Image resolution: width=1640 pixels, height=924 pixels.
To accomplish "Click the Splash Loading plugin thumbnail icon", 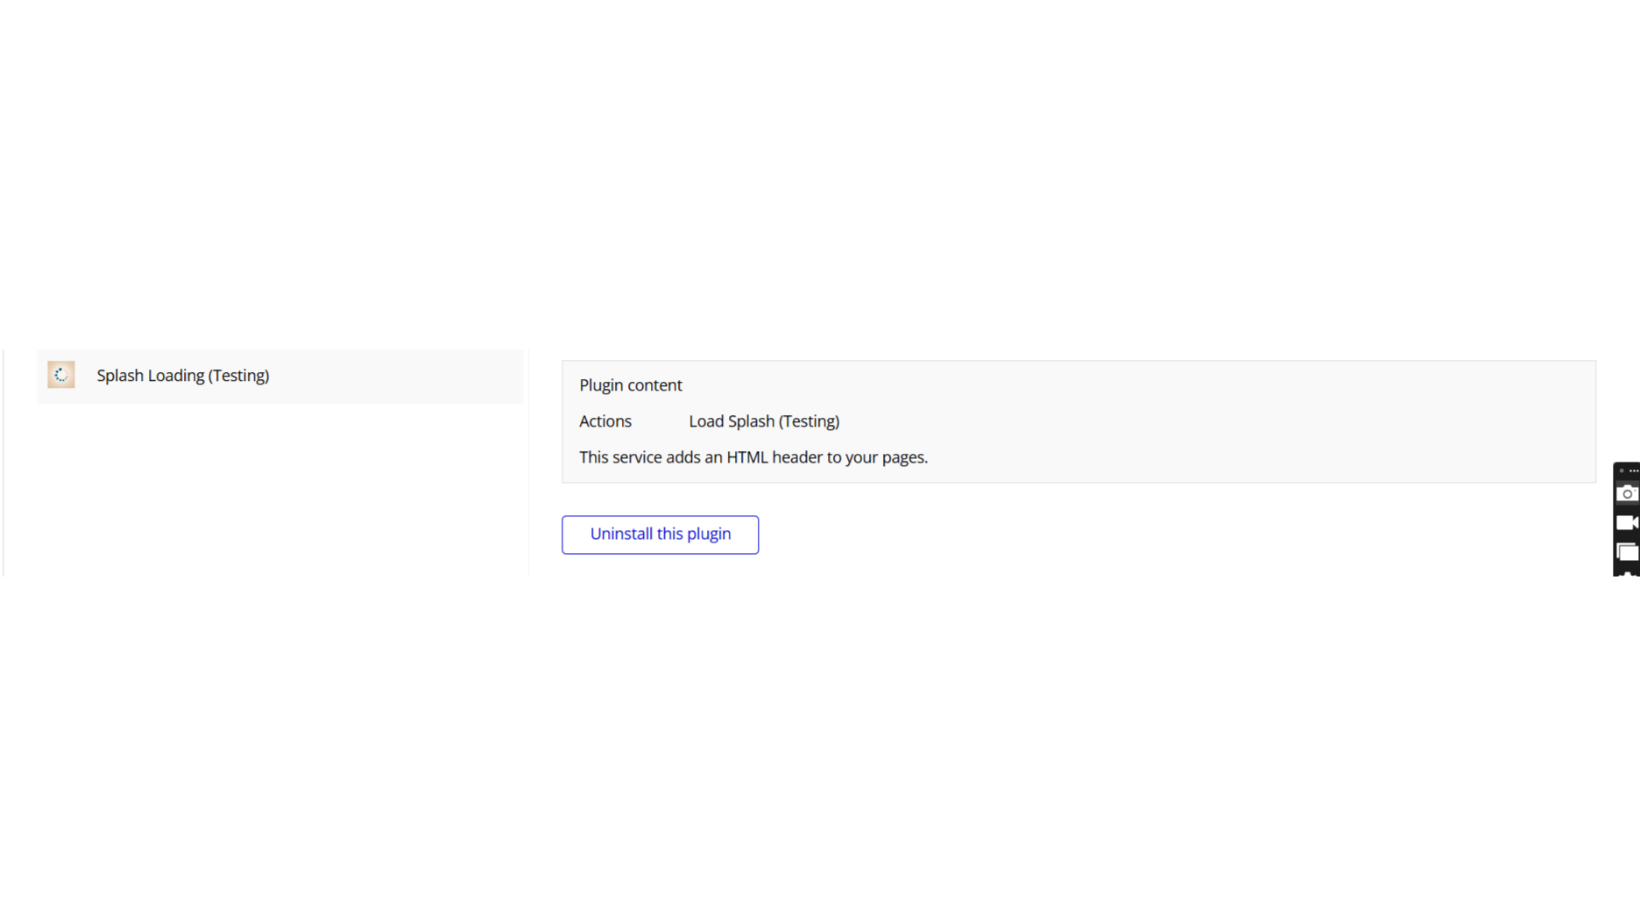I will point(61,375).
